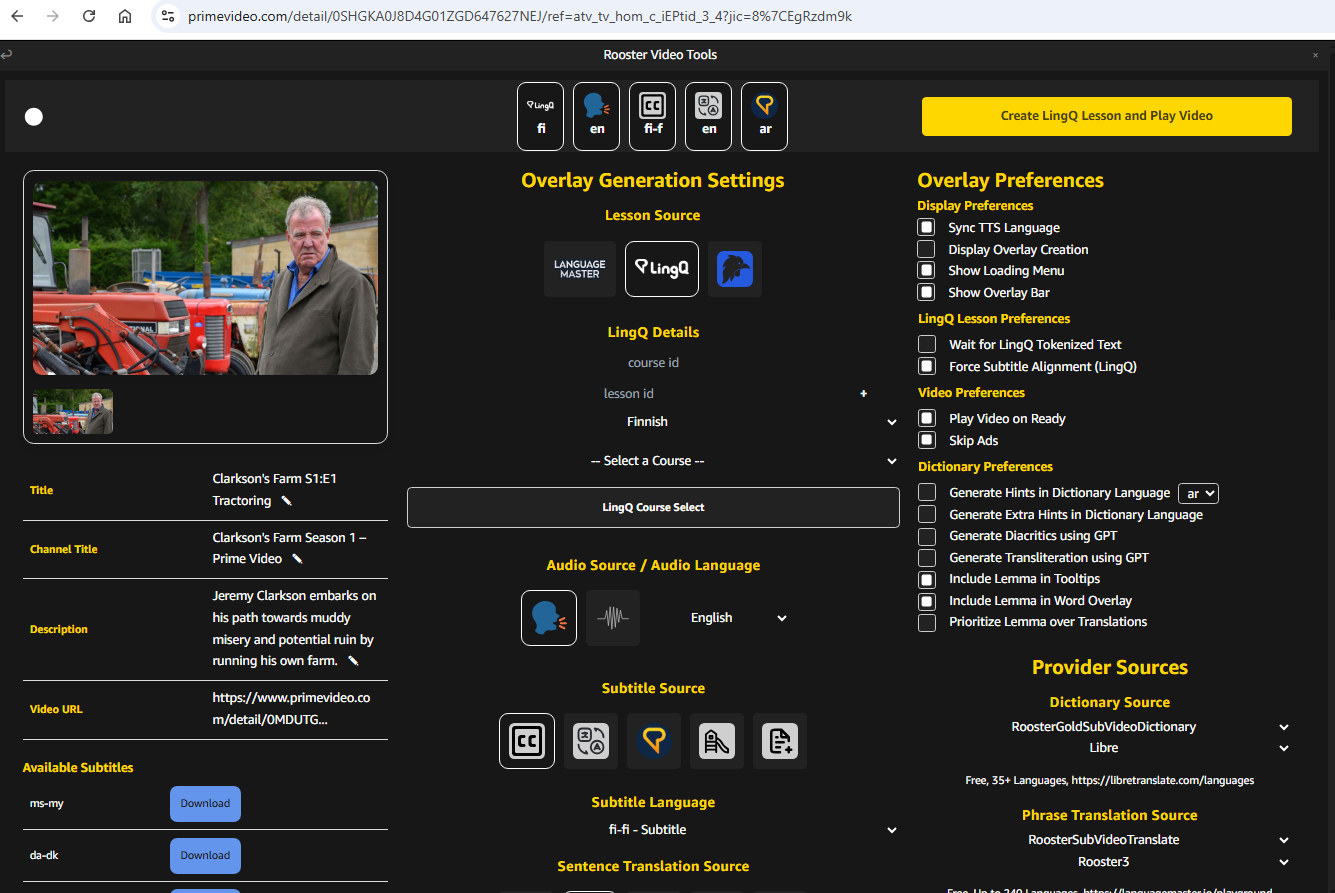The image size is (1335, 893).
Task: Toggle Include Lemma in Word Overlay
Action: [927, 601]
